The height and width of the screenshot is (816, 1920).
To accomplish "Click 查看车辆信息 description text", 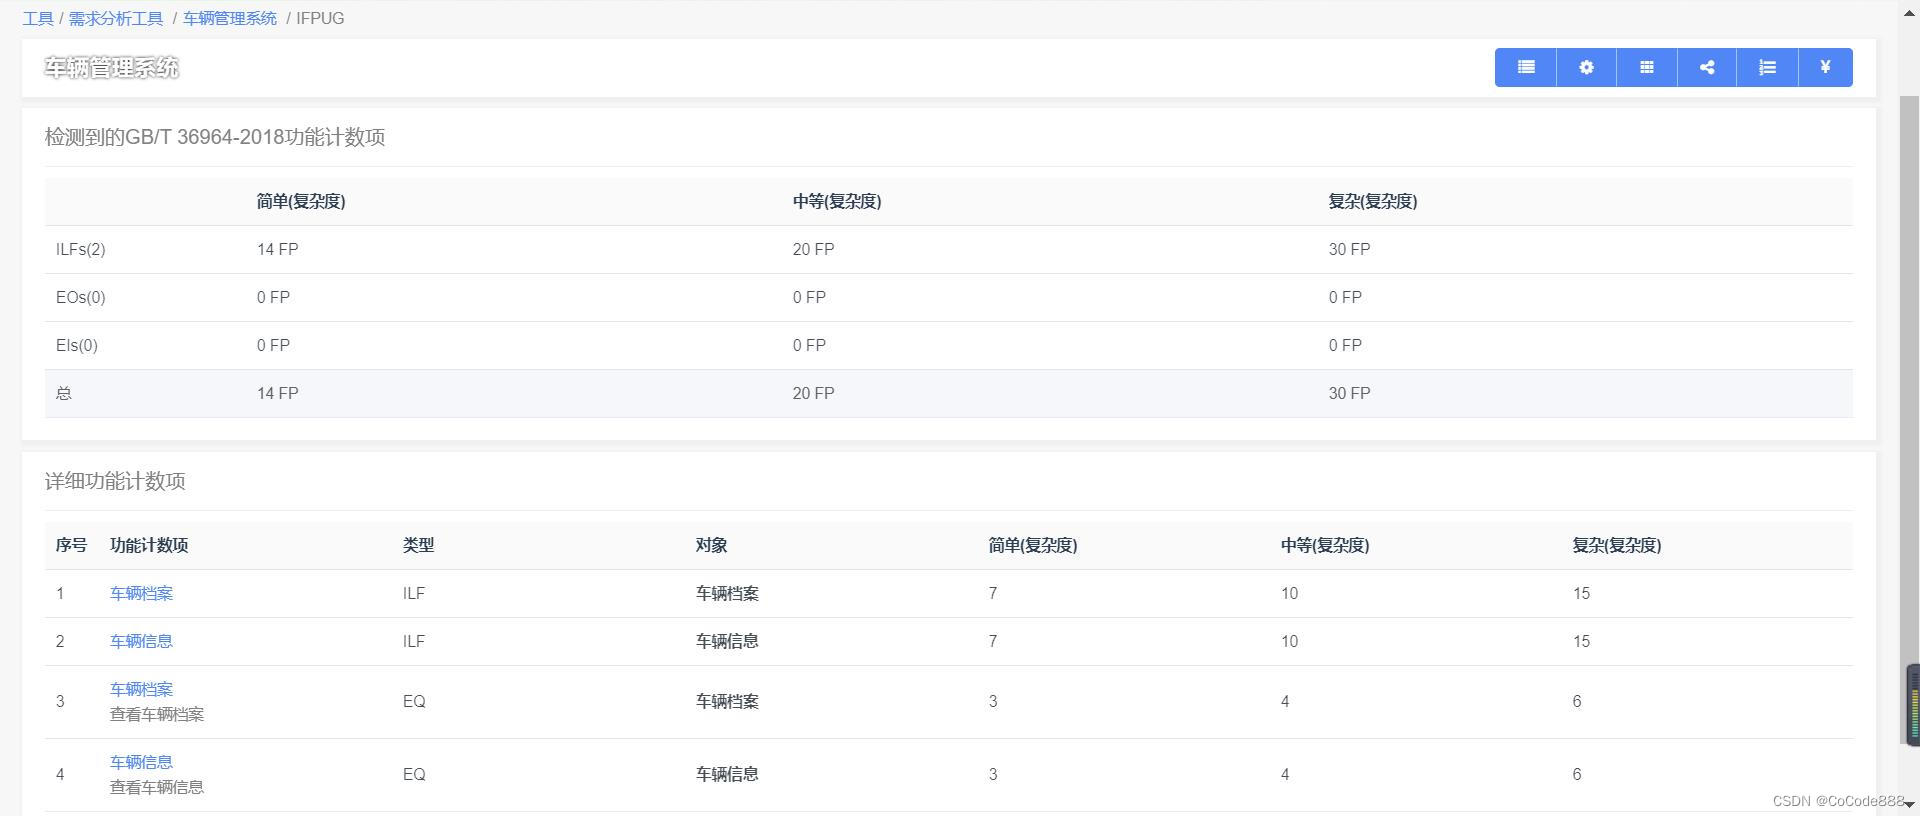I will 157,787.
